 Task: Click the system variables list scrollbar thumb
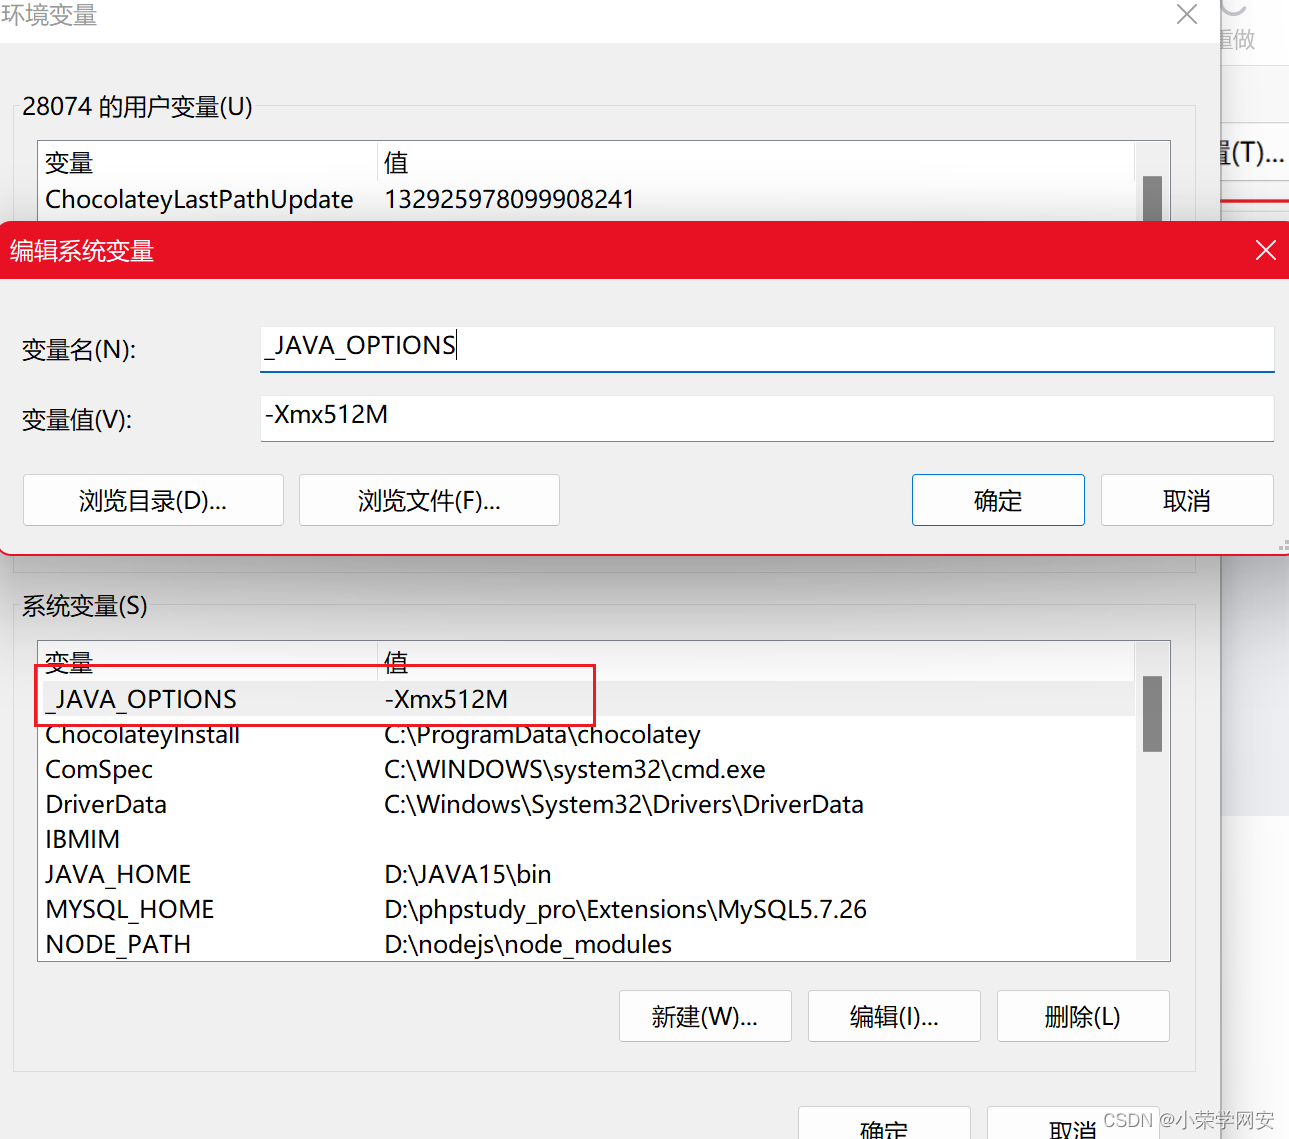tap(1152, 714)
